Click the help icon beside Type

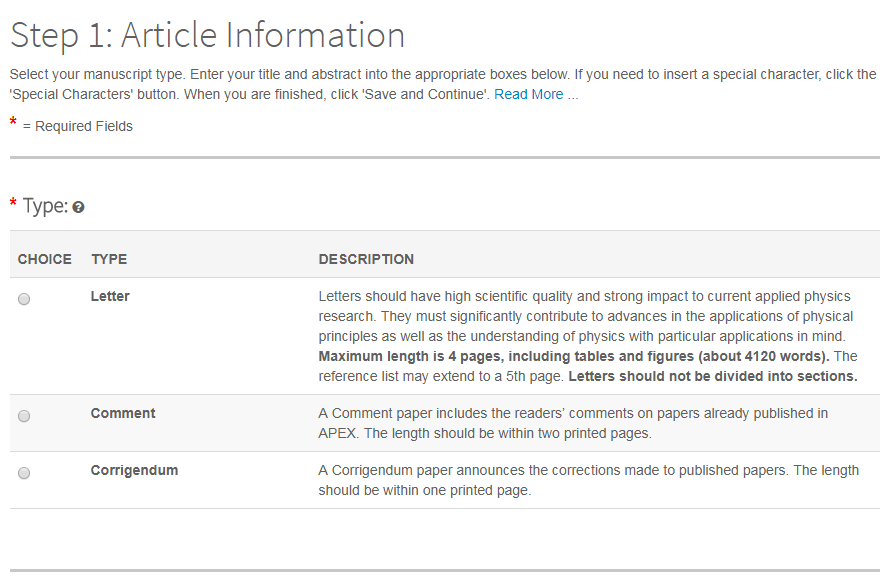pyautogui.click(x=79, y=207)
